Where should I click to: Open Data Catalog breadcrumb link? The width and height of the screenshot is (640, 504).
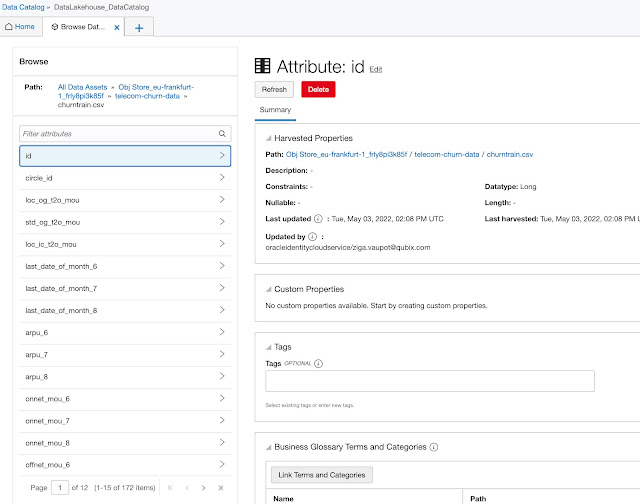(x=23, y=7)
